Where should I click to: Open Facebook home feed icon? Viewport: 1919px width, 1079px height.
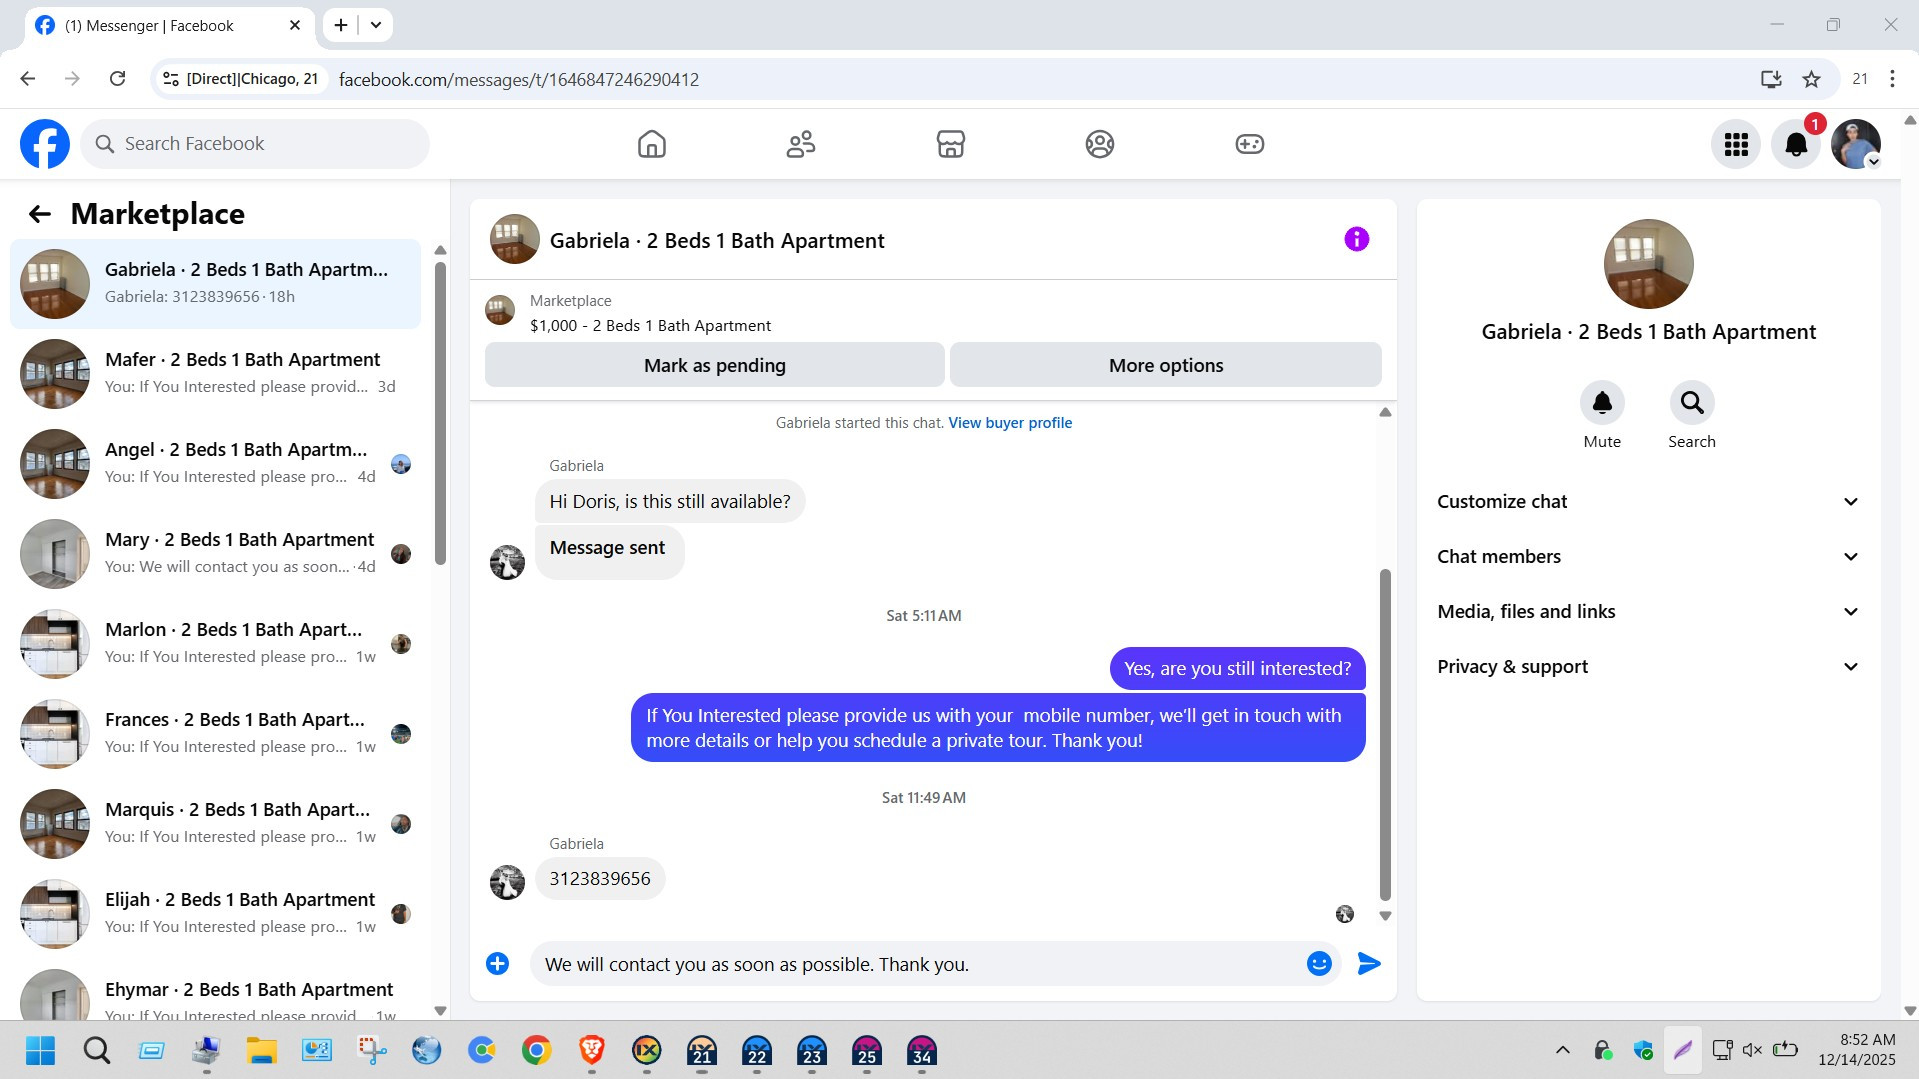click(651, 144)
